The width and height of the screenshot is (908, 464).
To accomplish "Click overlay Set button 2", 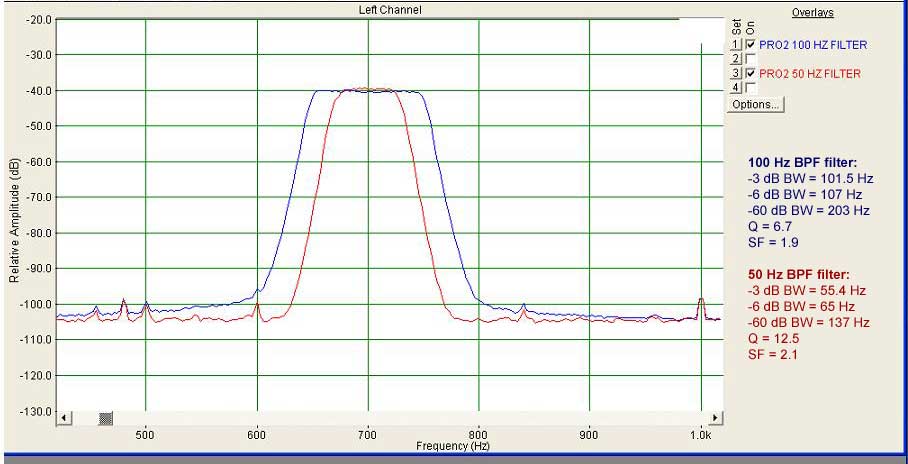I will (x=736, y=59).
